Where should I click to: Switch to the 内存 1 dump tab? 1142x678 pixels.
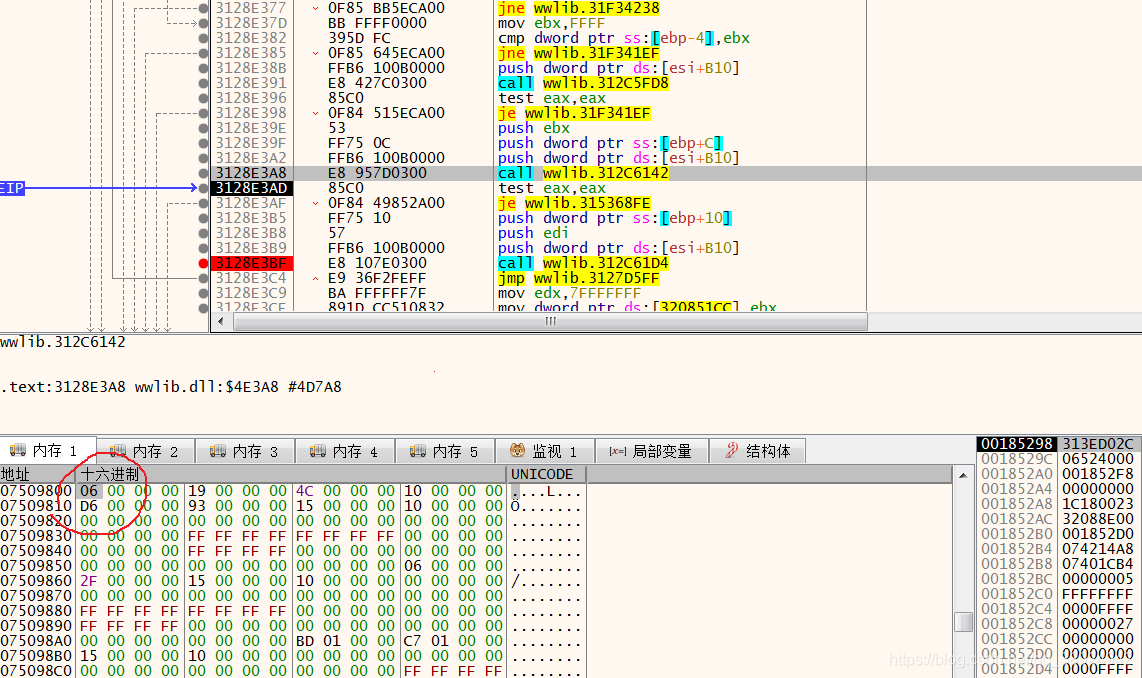click(x=48, y=451)
